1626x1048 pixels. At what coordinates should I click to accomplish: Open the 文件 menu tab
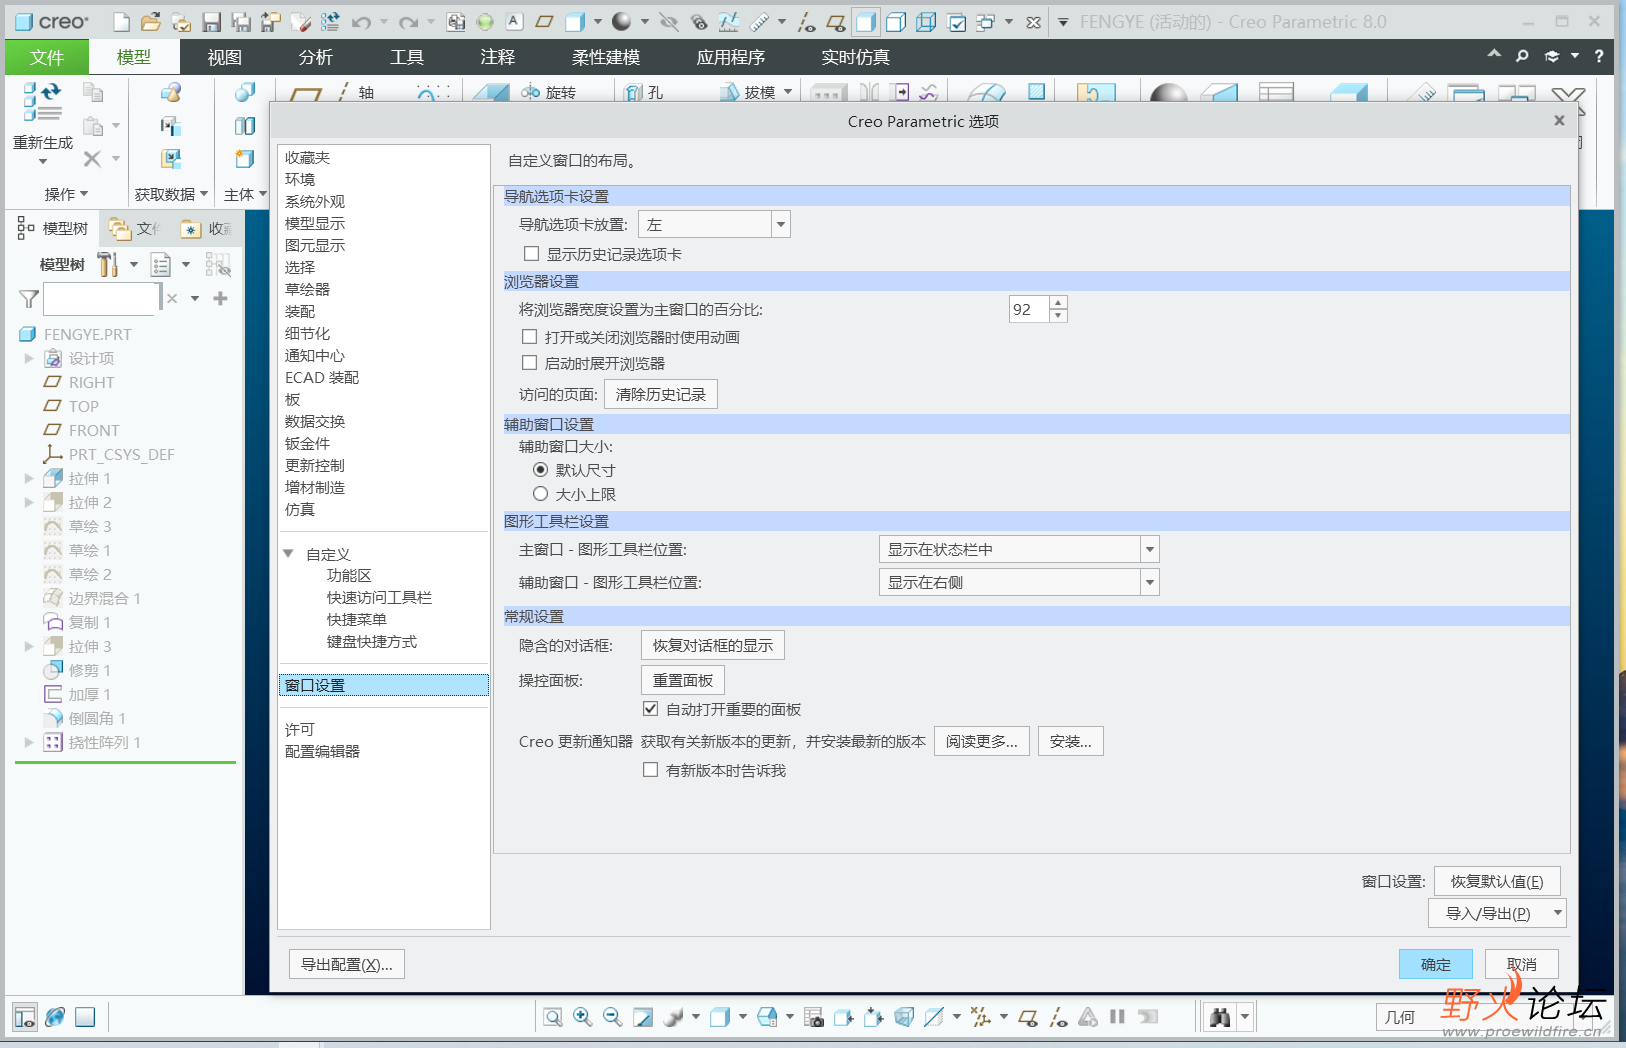(46, 57)
